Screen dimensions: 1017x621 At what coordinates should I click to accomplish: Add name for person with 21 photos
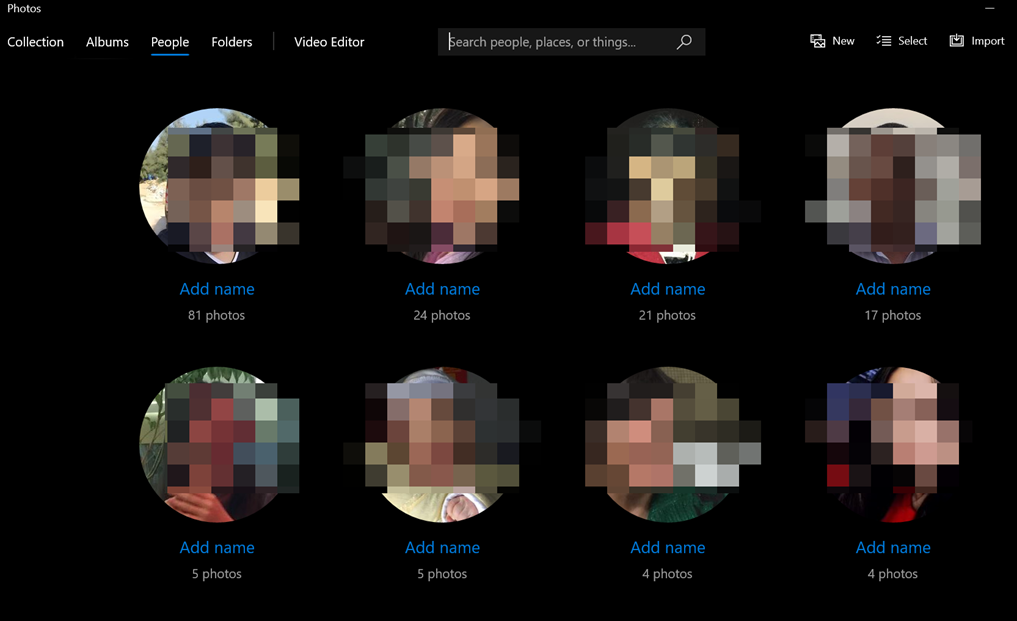tap(668, 289)
